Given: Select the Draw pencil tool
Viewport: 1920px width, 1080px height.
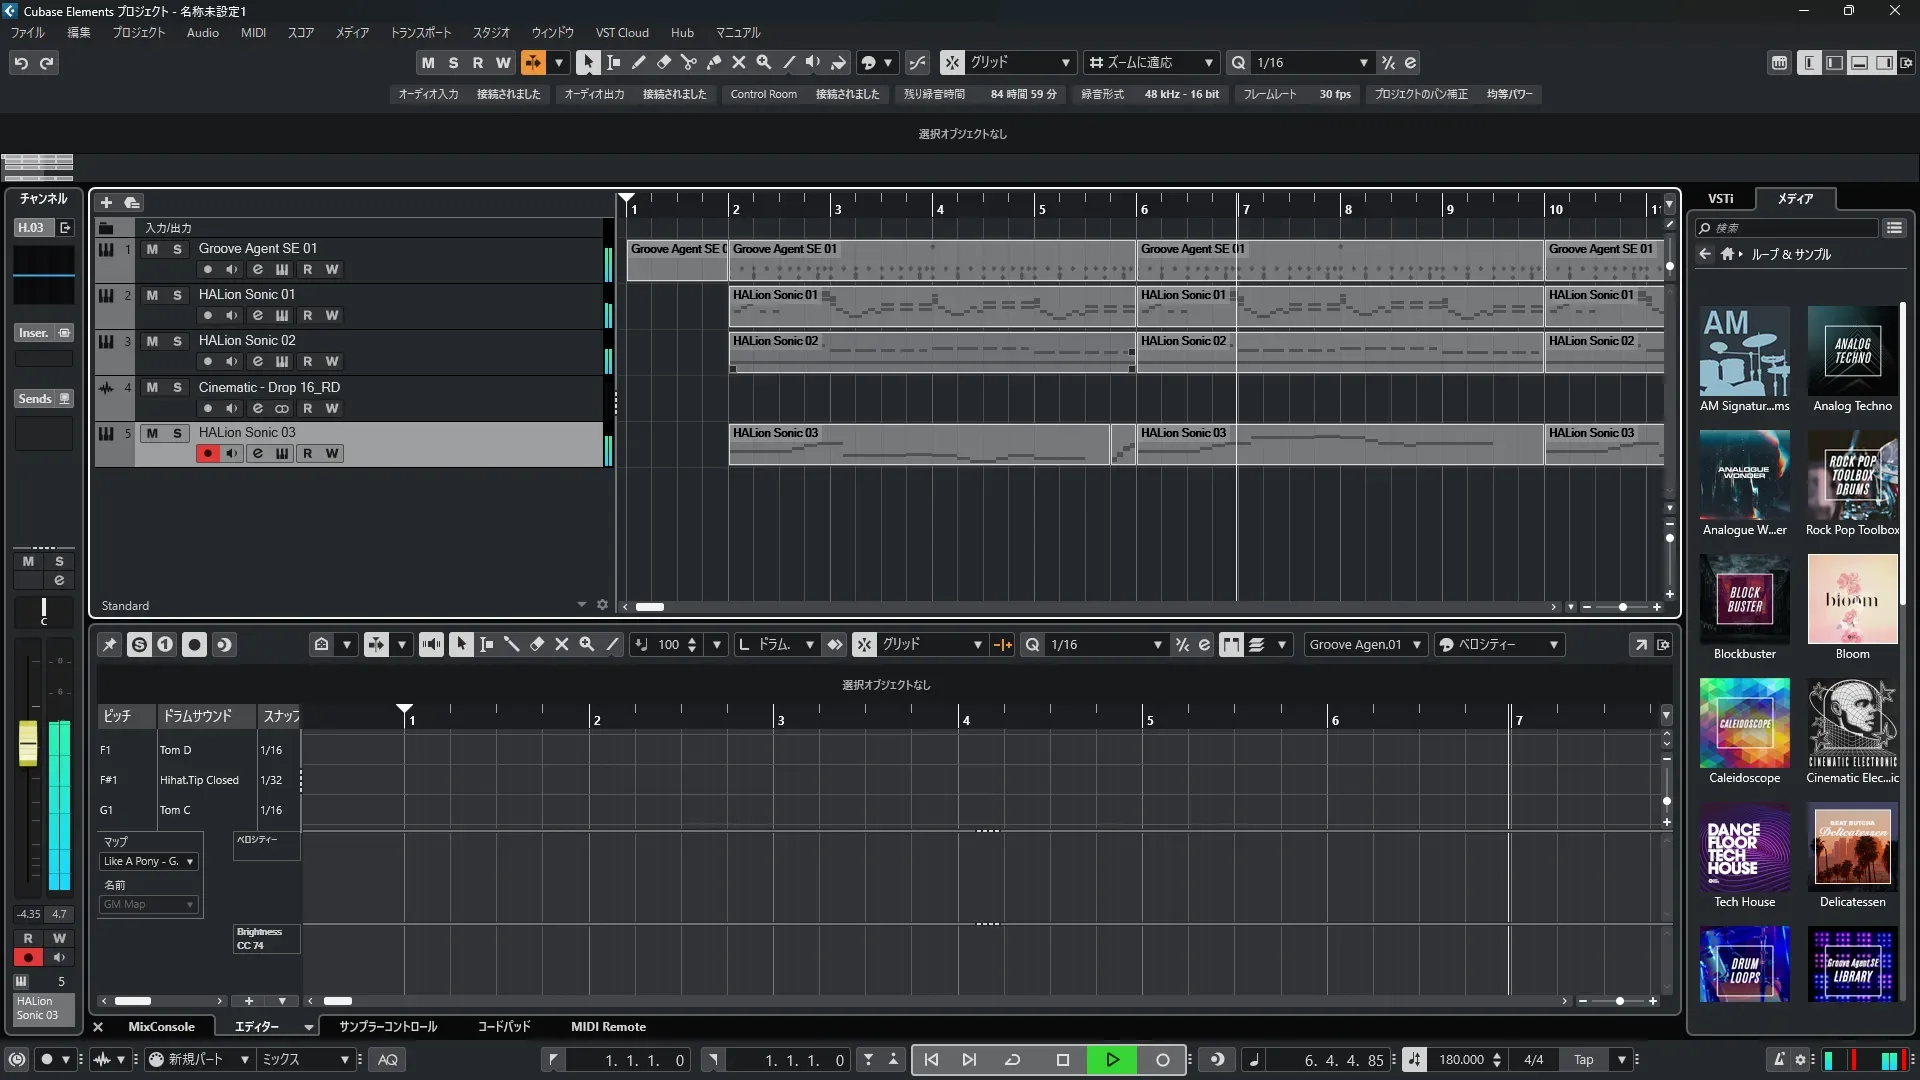Looking at the screenshot, I should tap(638, 62).
